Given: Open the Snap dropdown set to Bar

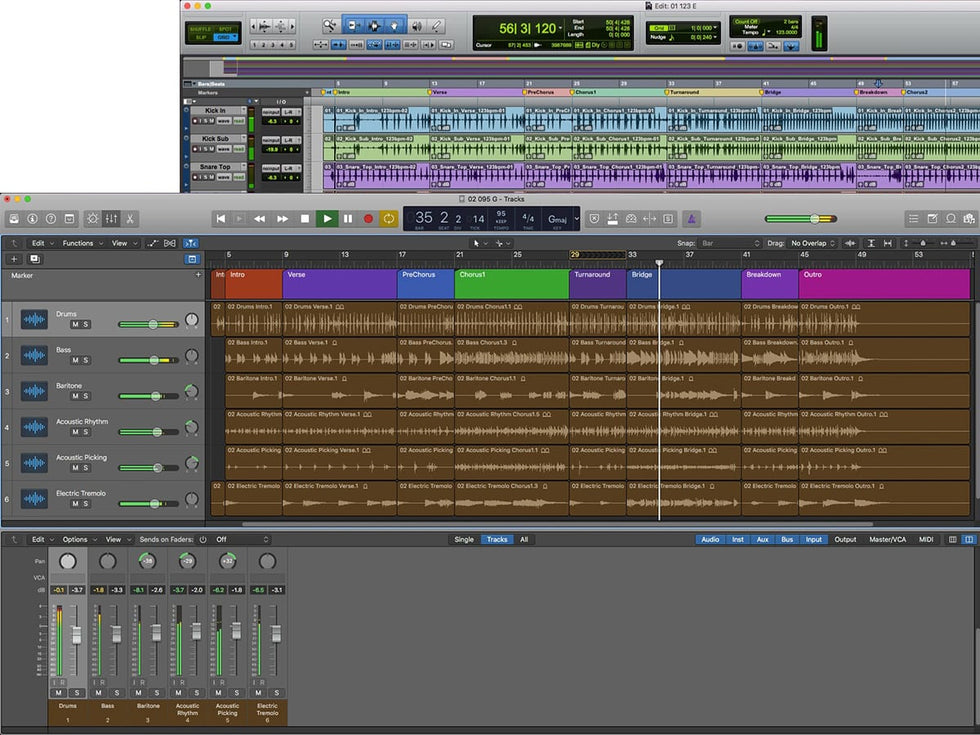Looking at the screenshot, I should [729, 243].
